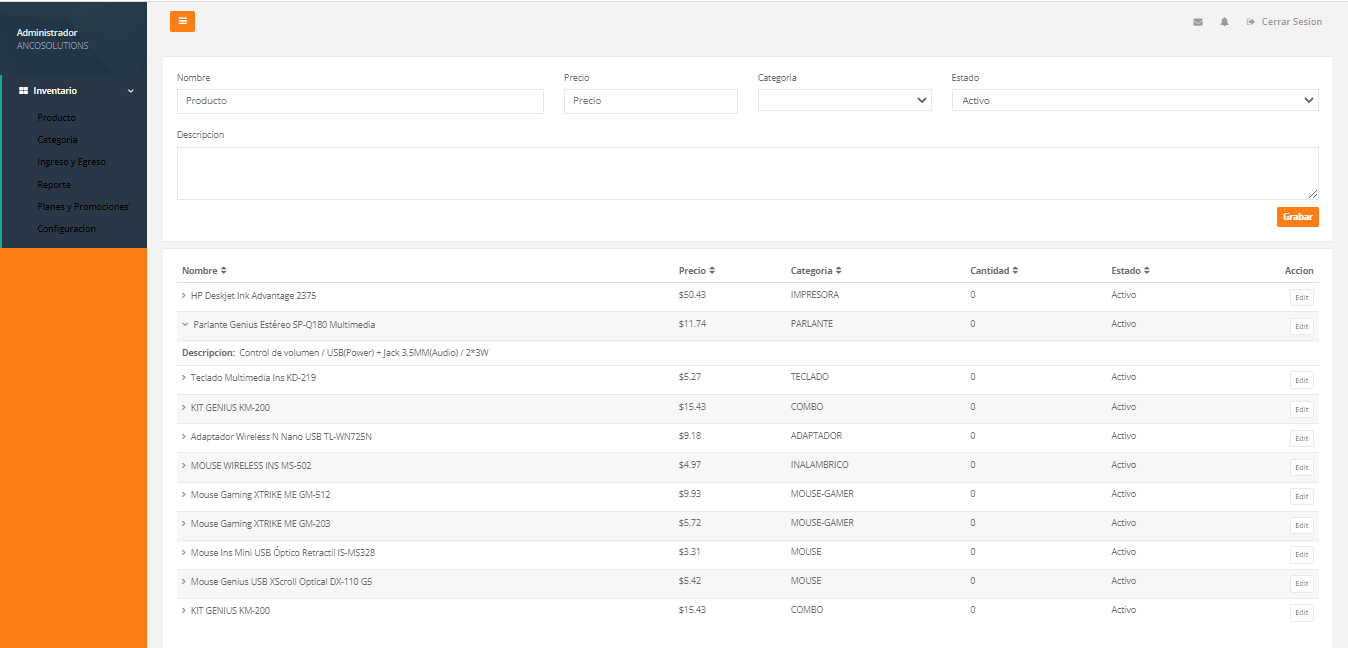Edit the HP Deskjet Ink Advantage product
1348x648 pixels.
point(1301,297)
